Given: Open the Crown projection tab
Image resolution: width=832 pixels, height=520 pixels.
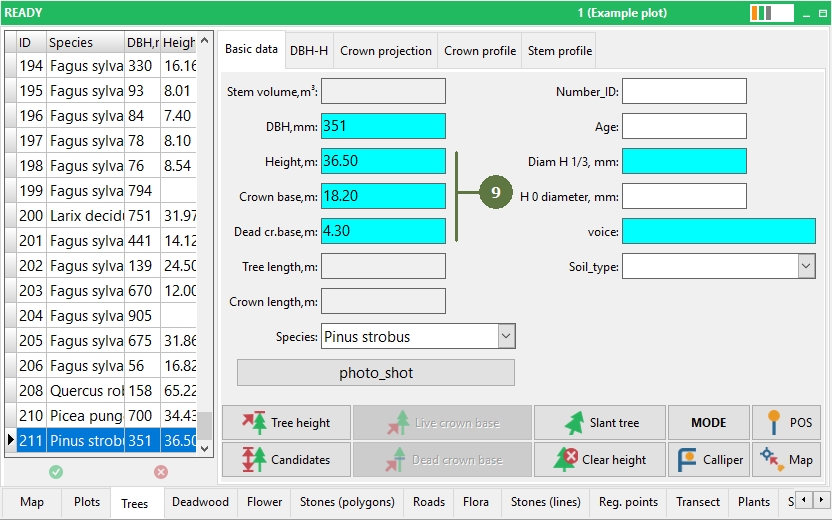Looking at the screenshot, I should coord(386,51).
